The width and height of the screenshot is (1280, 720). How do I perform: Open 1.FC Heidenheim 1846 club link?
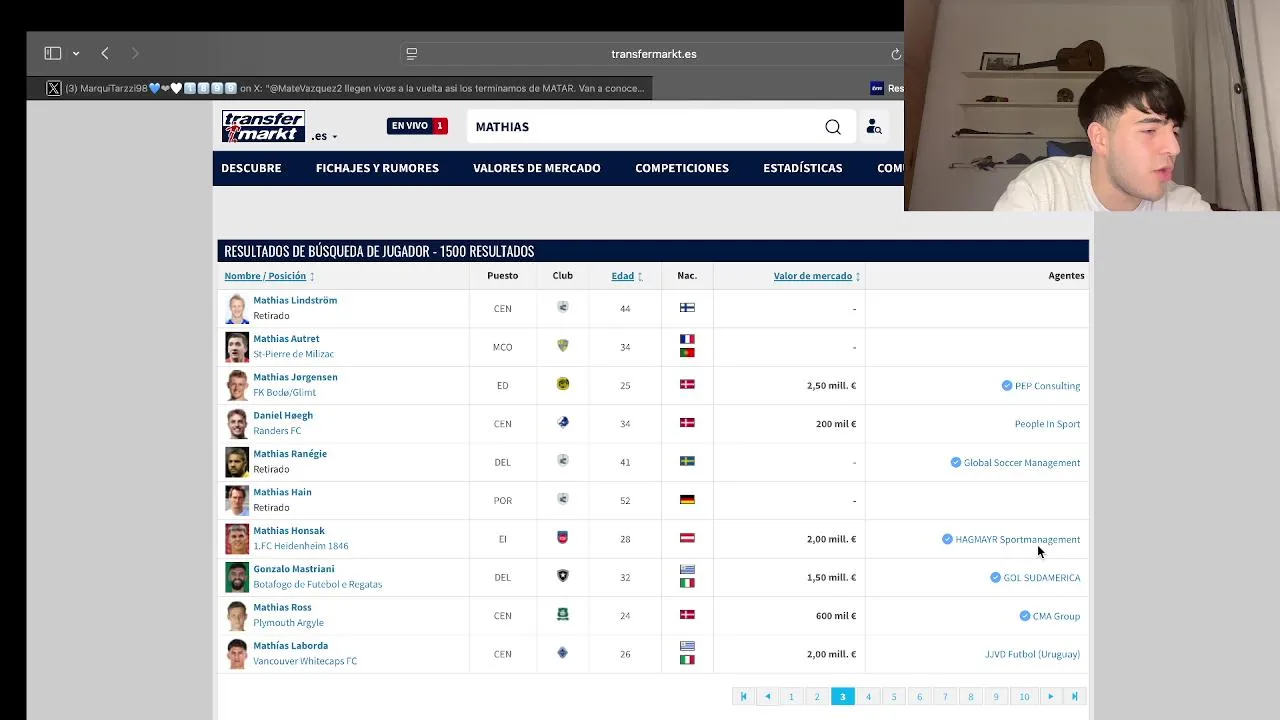tap(301, 546)
